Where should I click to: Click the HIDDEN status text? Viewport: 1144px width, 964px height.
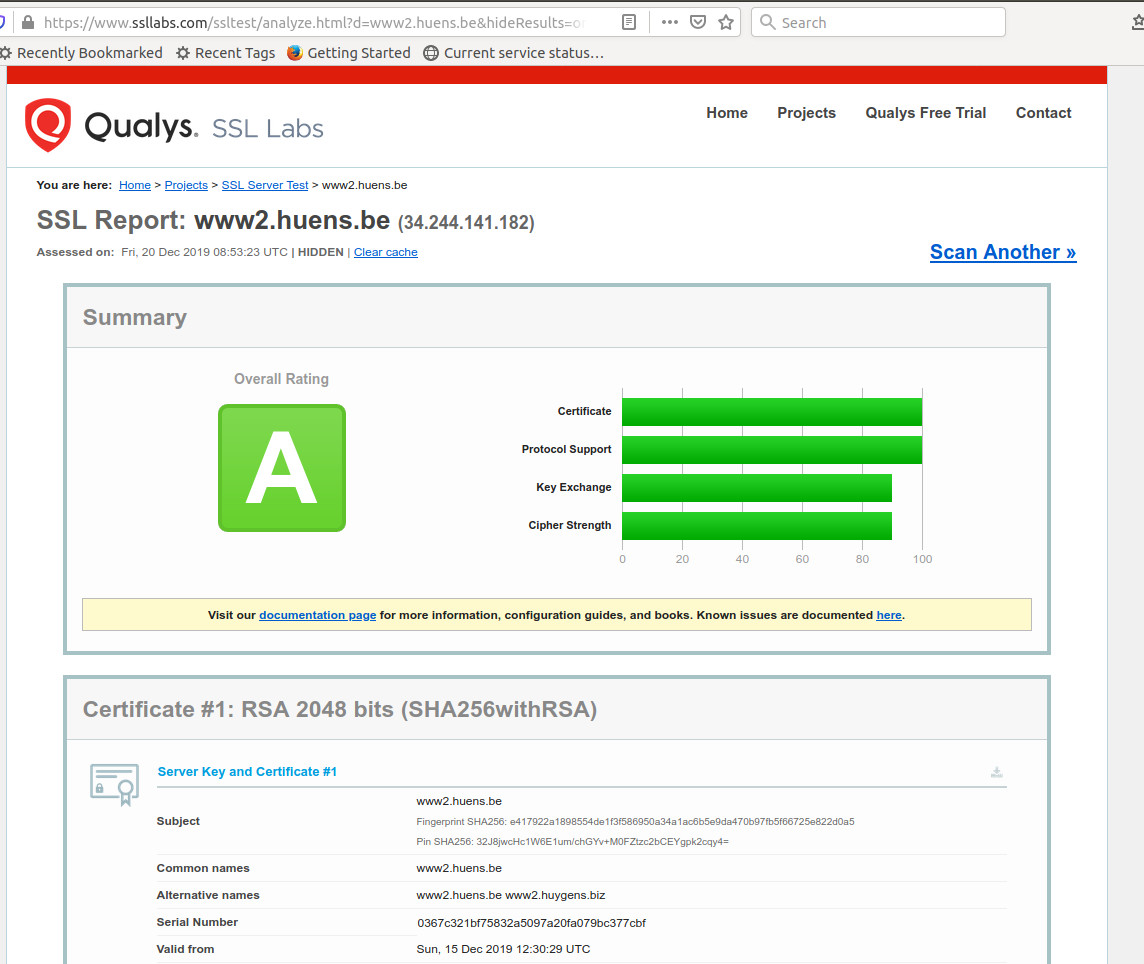(320, 252)
